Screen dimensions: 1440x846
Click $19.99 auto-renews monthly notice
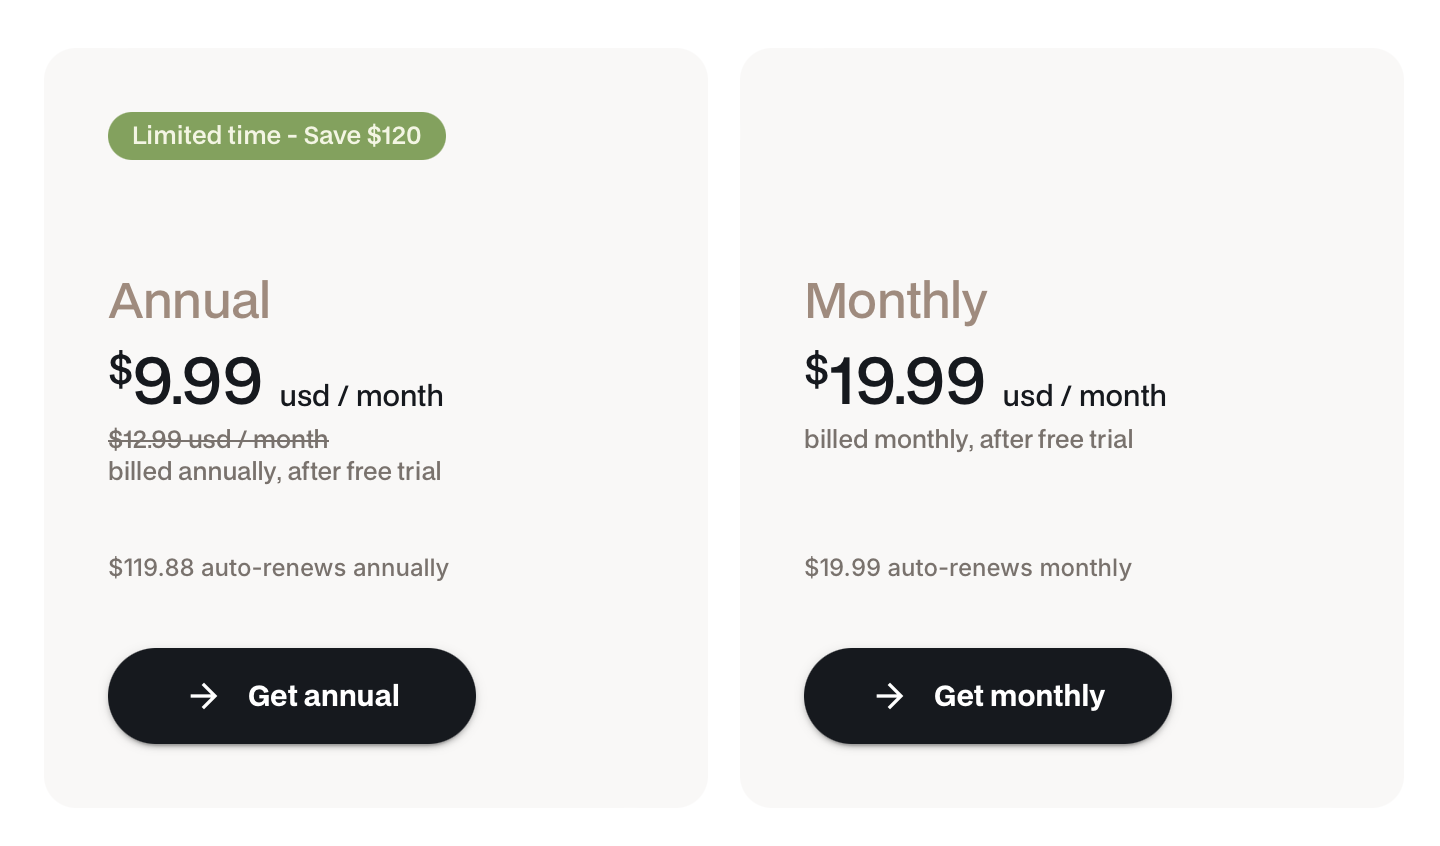tap(968, 568)
